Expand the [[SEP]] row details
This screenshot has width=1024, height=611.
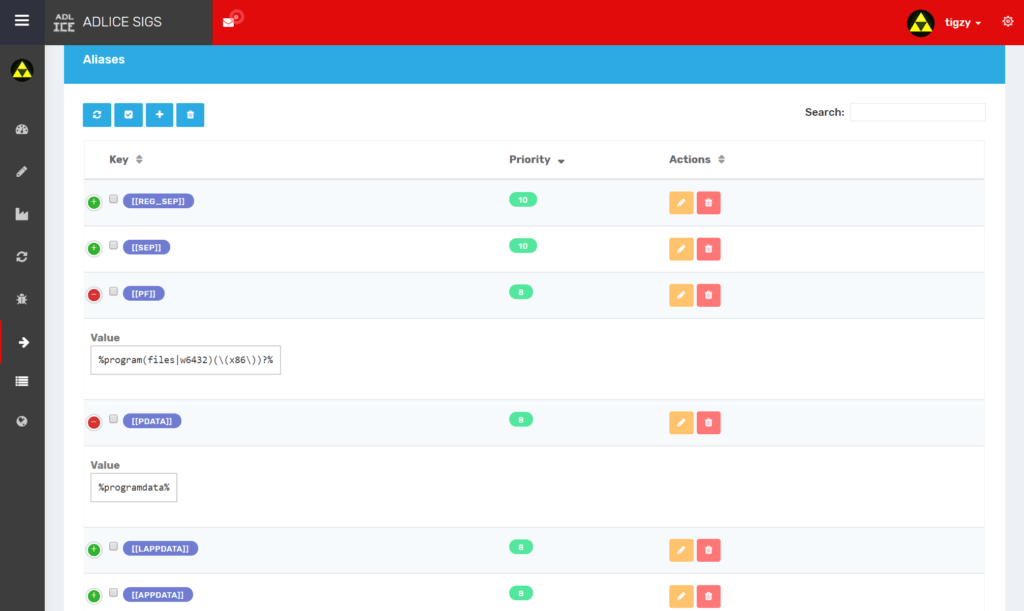(x=94, y=248)
